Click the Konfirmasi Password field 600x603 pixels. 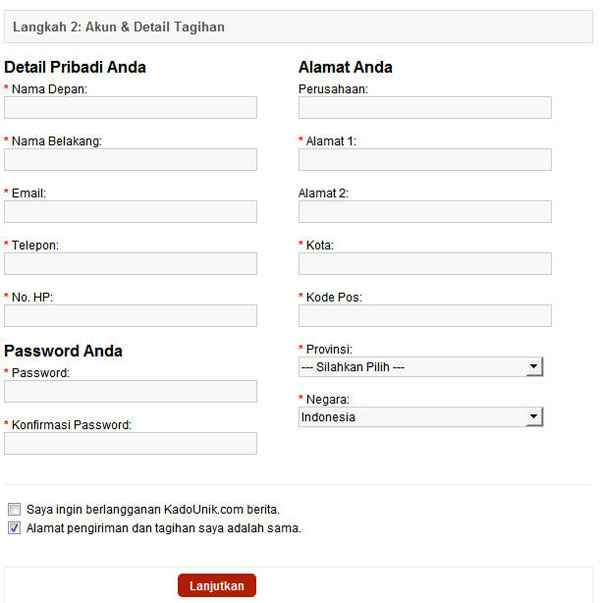[130, 443]
